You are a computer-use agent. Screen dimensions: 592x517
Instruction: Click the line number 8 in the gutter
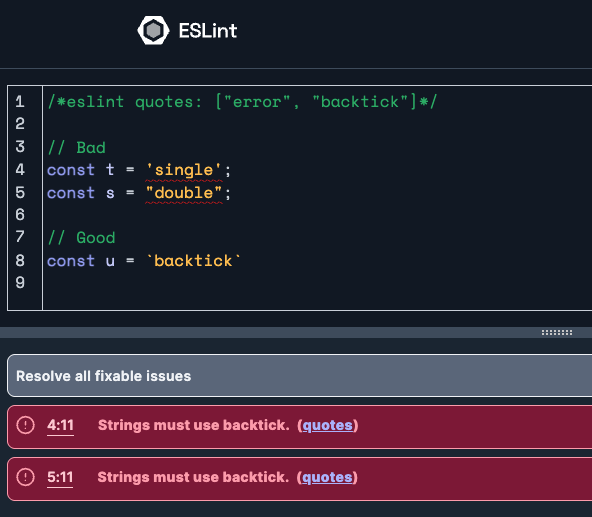point(20,260)
